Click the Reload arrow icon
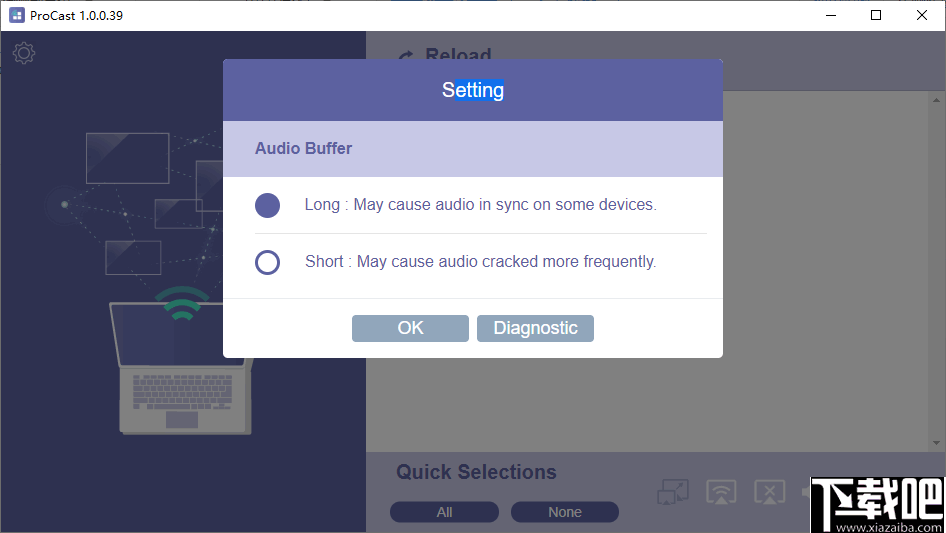Image resolution: width=946 pixels, height=533 pixels. (406, 56)
